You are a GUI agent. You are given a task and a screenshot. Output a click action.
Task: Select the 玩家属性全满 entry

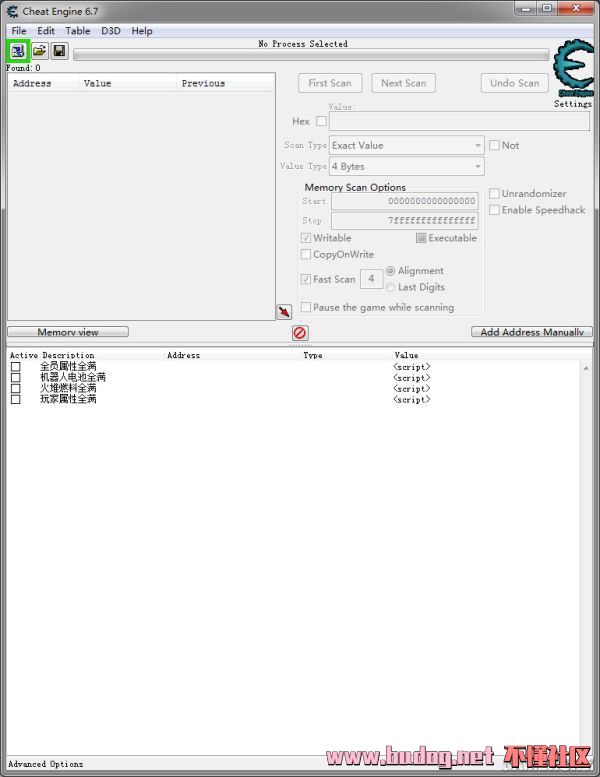point(68,399)
